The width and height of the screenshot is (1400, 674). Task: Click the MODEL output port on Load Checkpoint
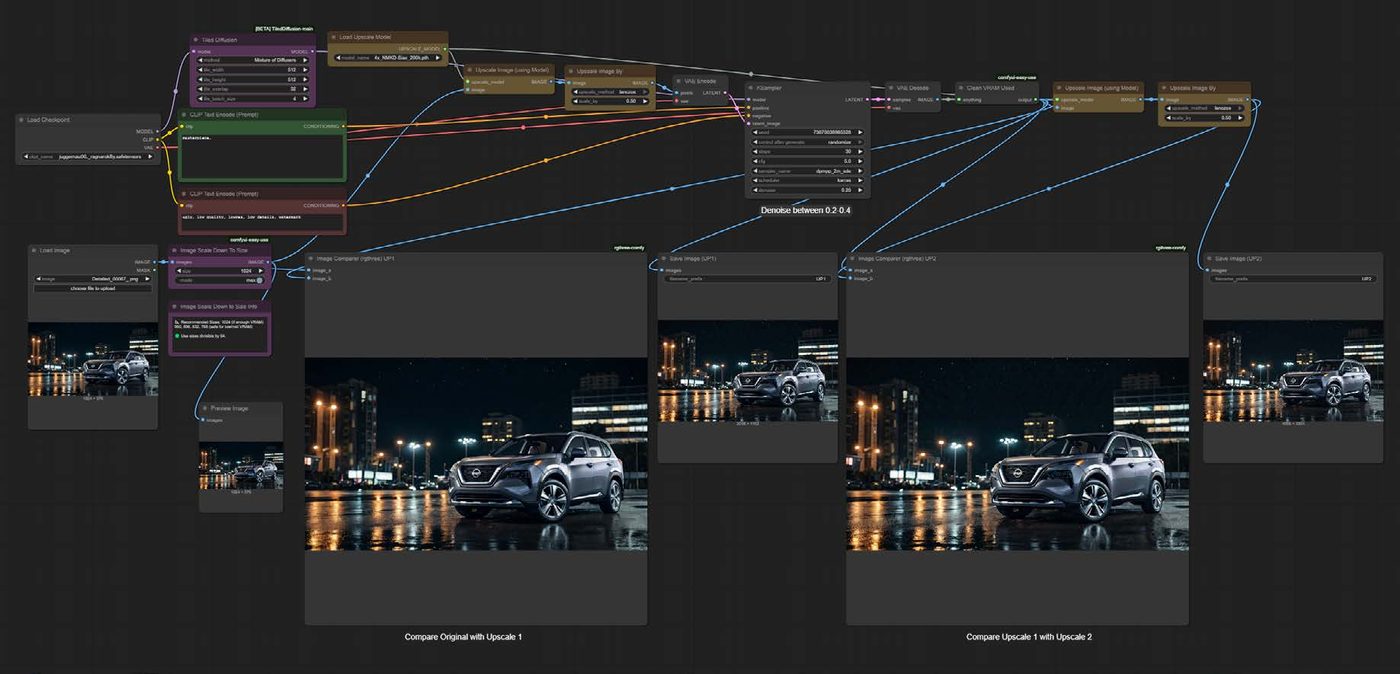(x=157, y=131)
